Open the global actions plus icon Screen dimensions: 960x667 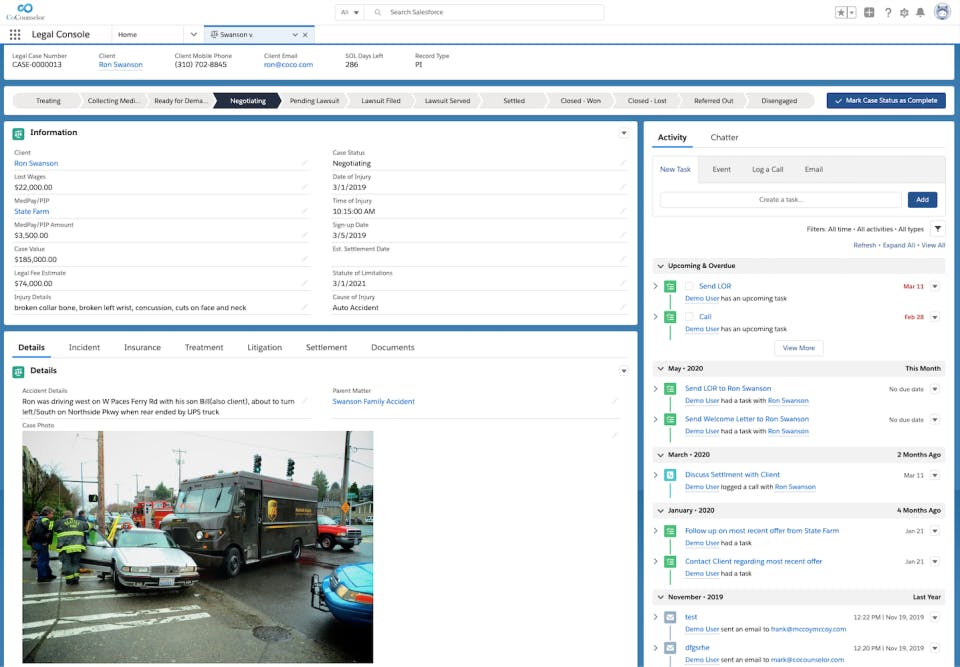tap(869, 12)
